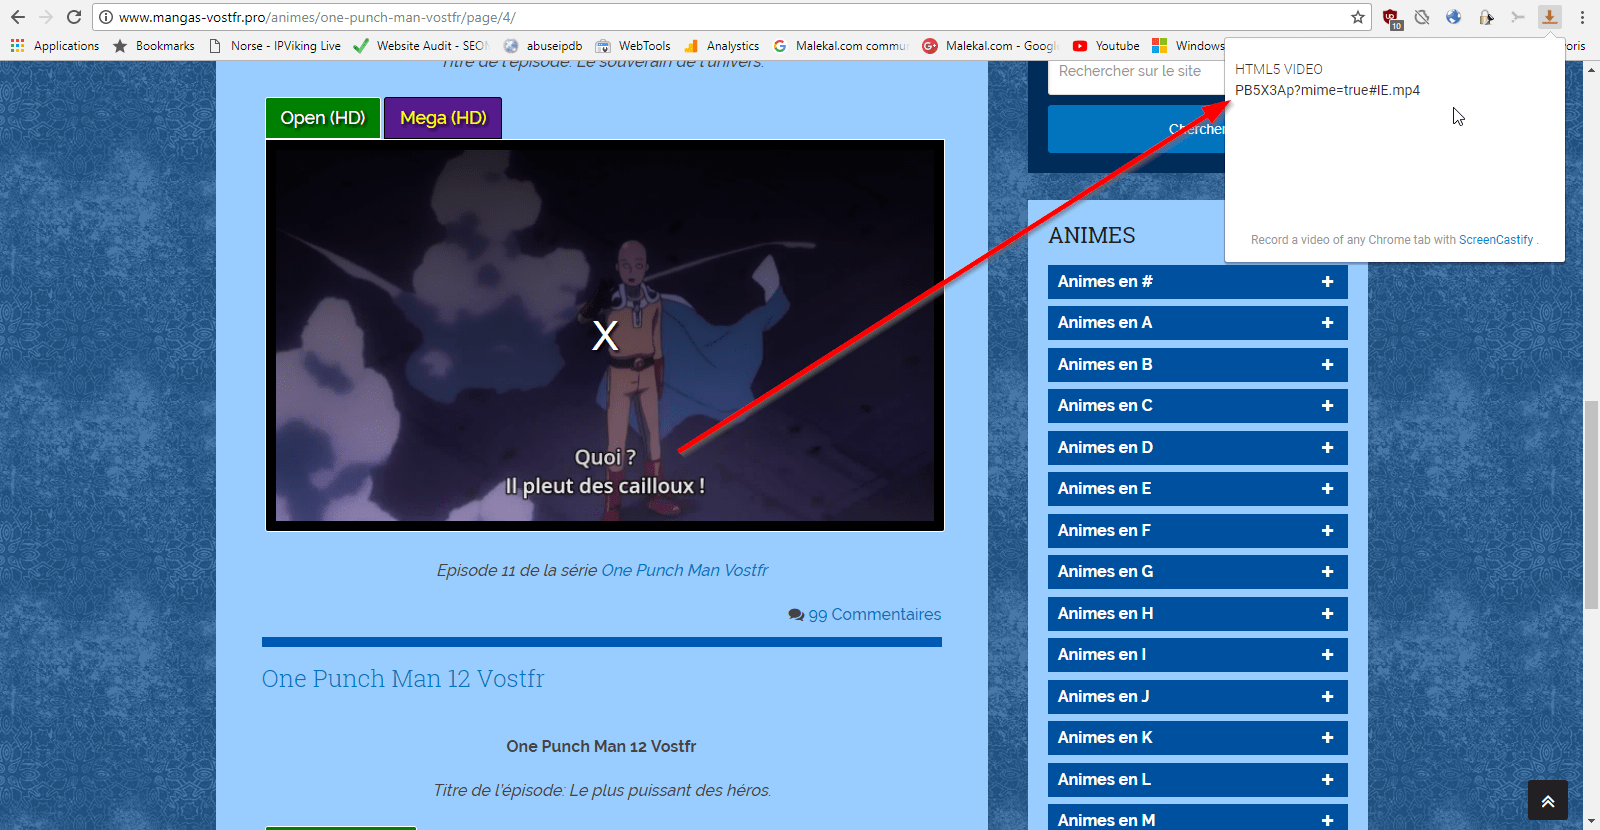Image resolution: width=1600 pixels, height=830 pixels.
Task: Click the grey scissors extension icon
Action: click(1518, 17)
